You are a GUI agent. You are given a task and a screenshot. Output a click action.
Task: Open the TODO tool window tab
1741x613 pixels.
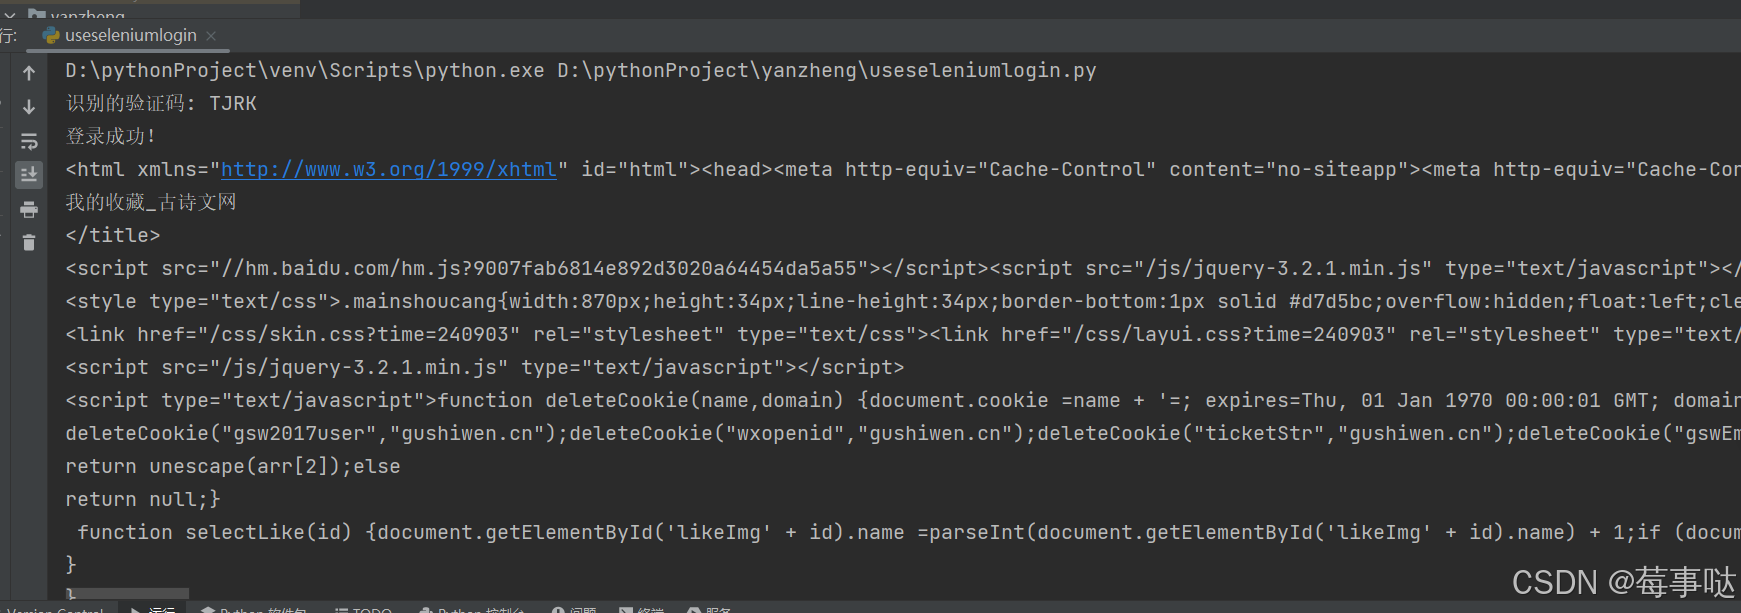tap(363, 608)
